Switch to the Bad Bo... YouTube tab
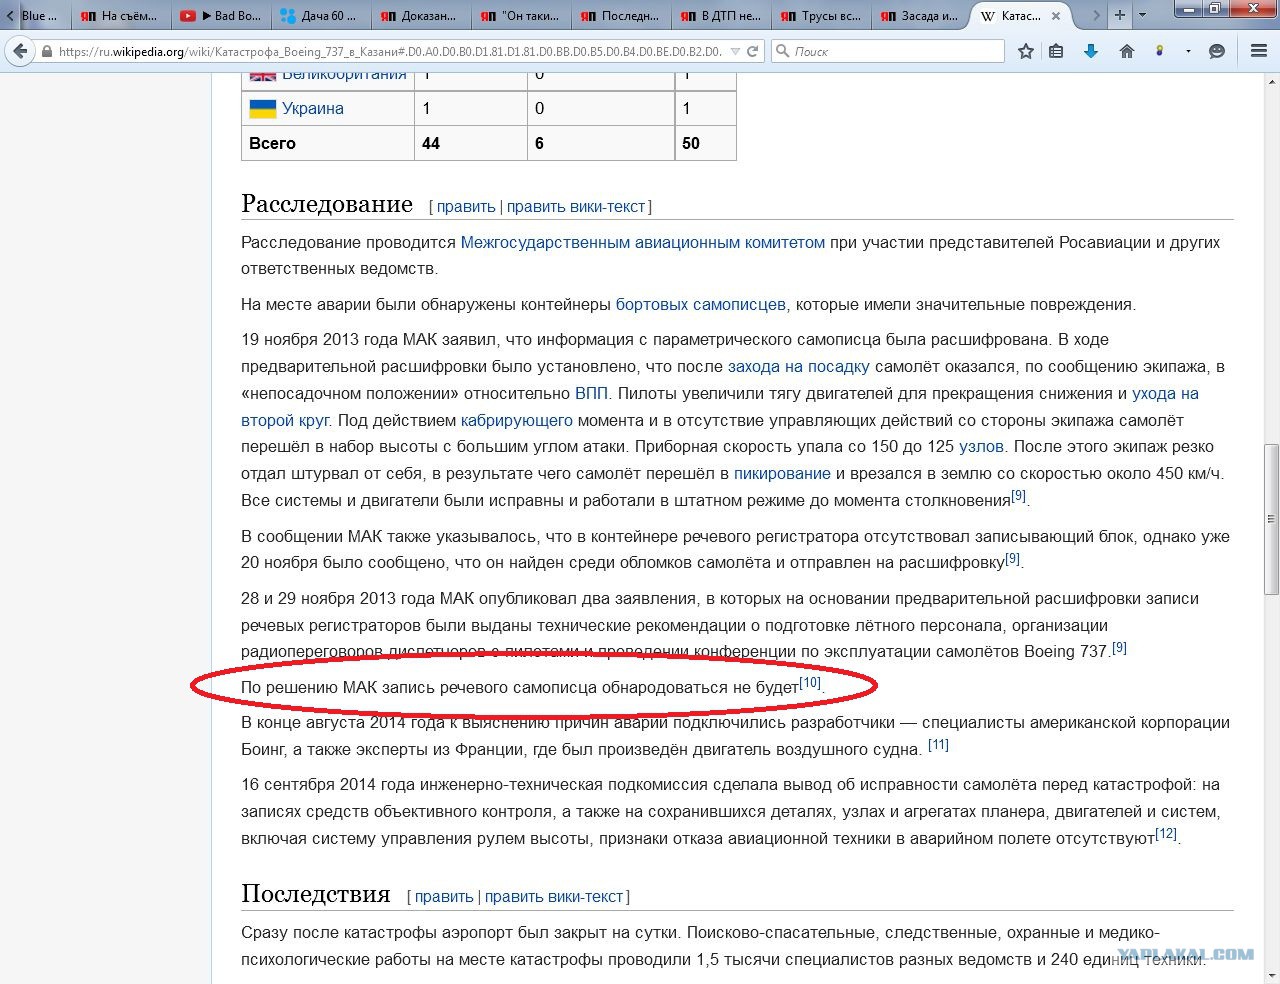Image resolution: width=1280 pixels, height=984 pixels. click(221, 16)
